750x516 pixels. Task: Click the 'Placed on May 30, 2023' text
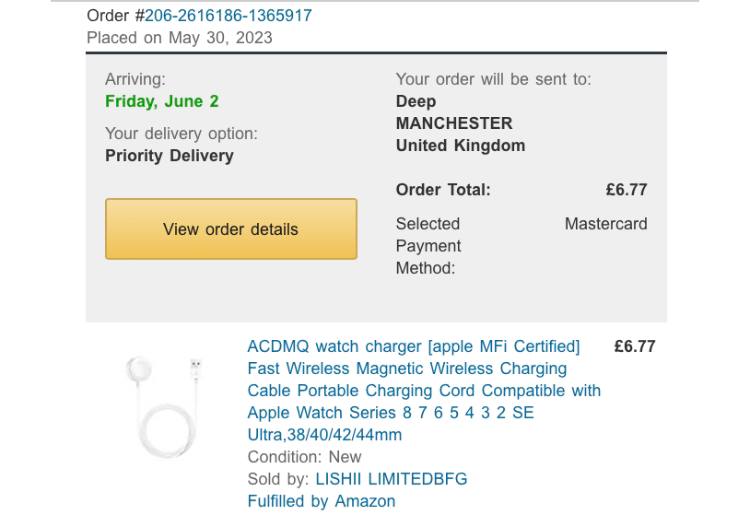point(179,38)
